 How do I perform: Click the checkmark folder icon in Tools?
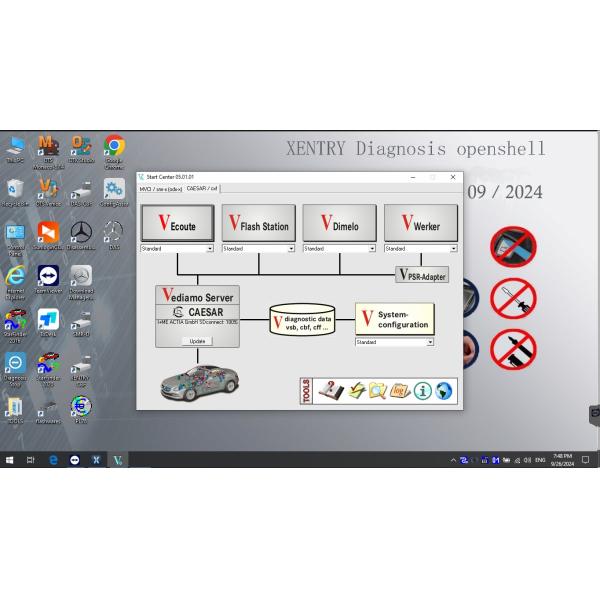point(355,391)
